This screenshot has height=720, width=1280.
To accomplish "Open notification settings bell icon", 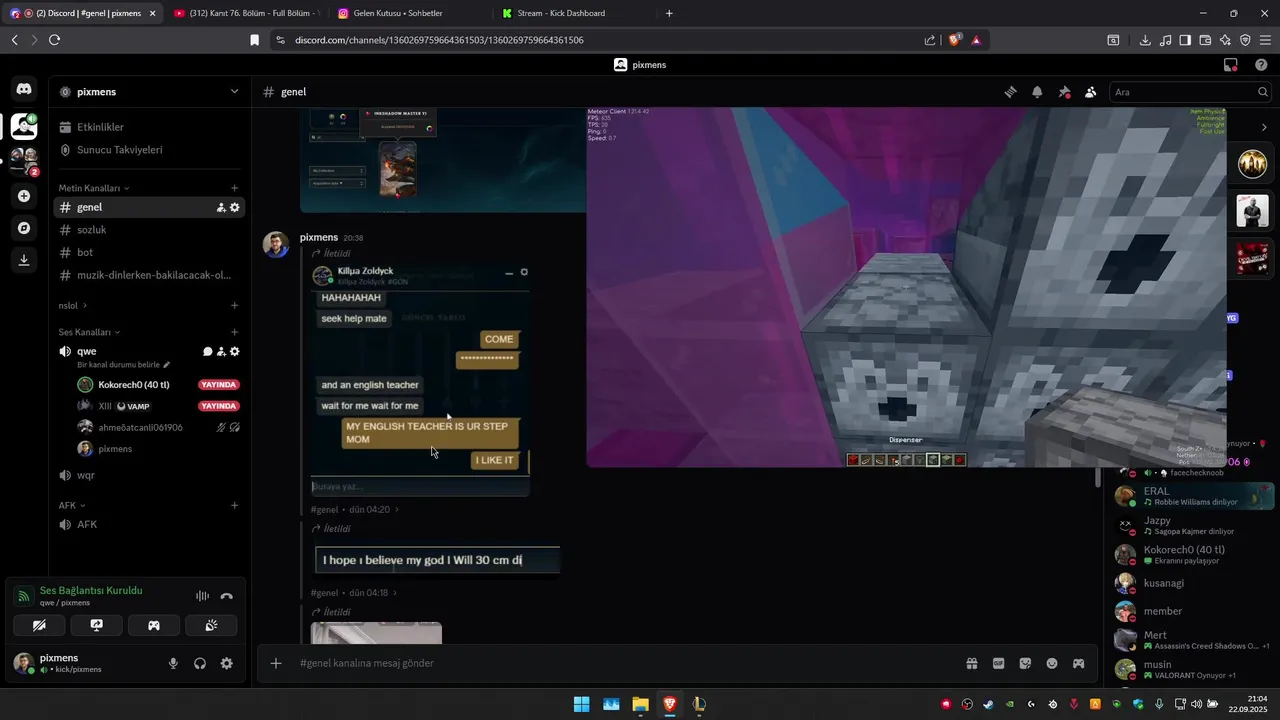I will coord(1037,92).
